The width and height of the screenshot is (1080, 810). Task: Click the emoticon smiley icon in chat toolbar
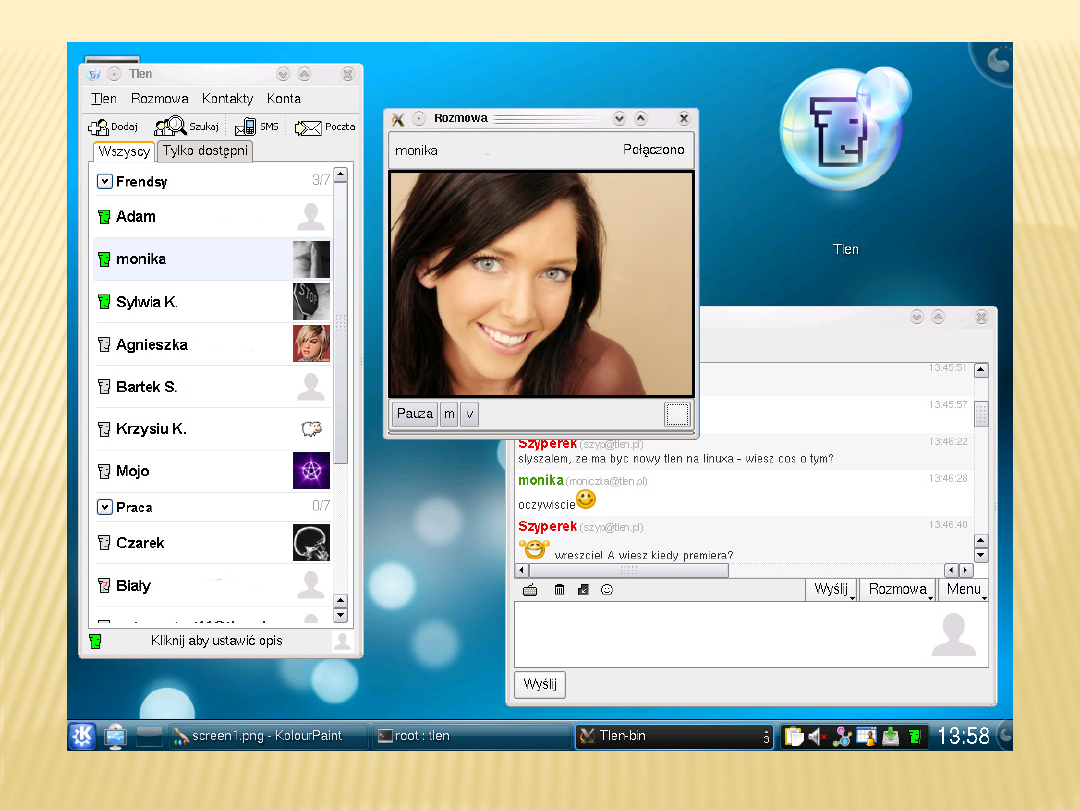coord(607,590)
